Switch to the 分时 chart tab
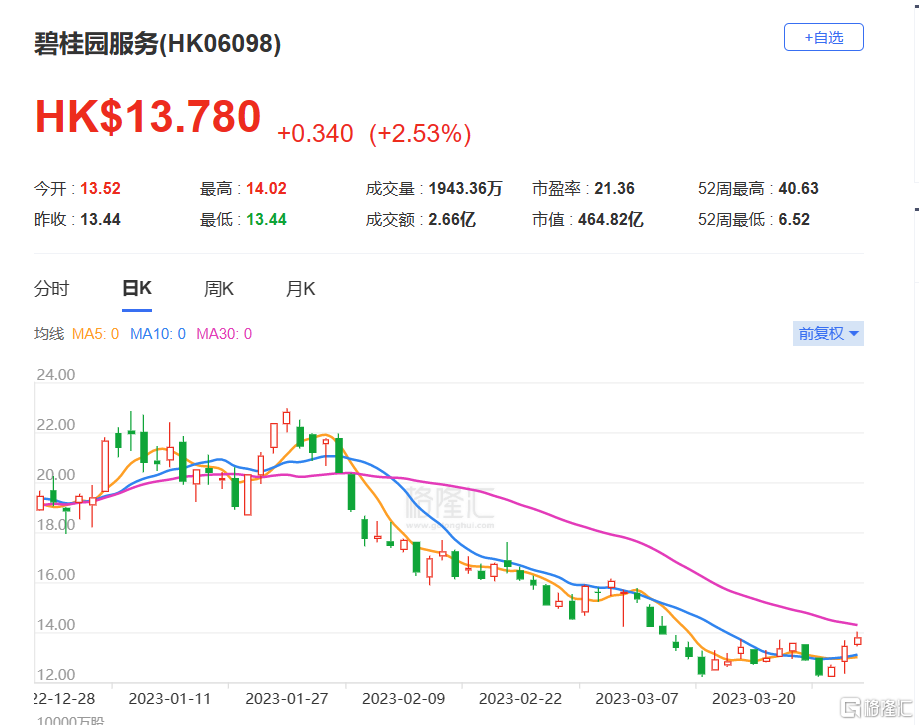The image size is (919, 725). [52, 289]
